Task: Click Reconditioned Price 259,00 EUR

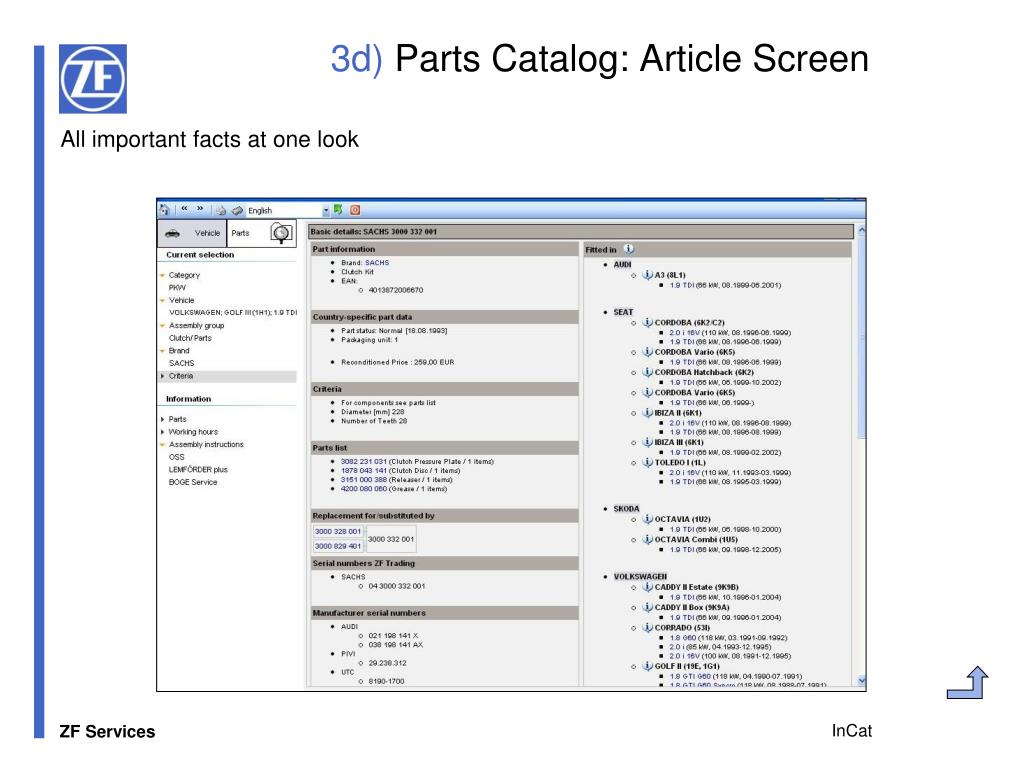Action: point(397,362)
